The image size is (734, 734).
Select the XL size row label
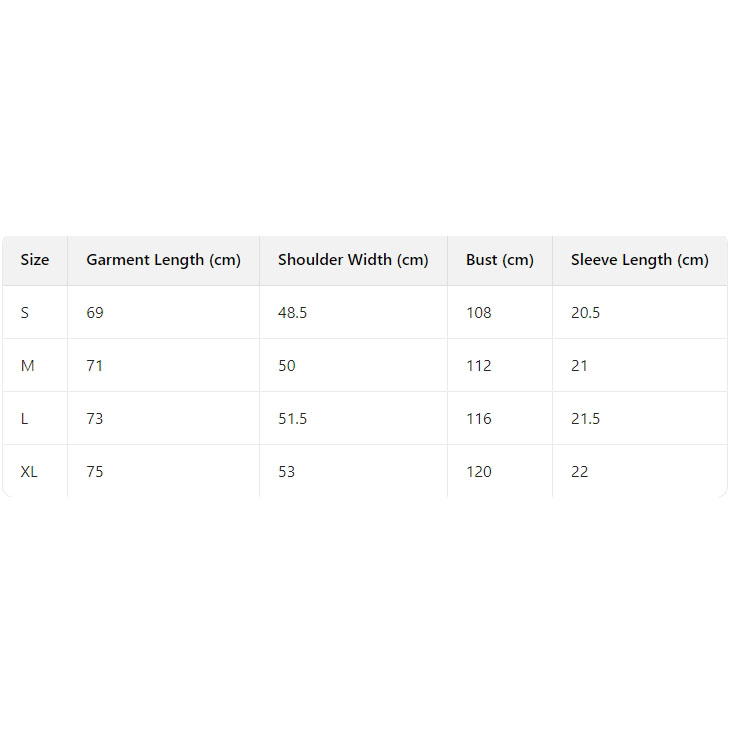(x=29, y=472)
